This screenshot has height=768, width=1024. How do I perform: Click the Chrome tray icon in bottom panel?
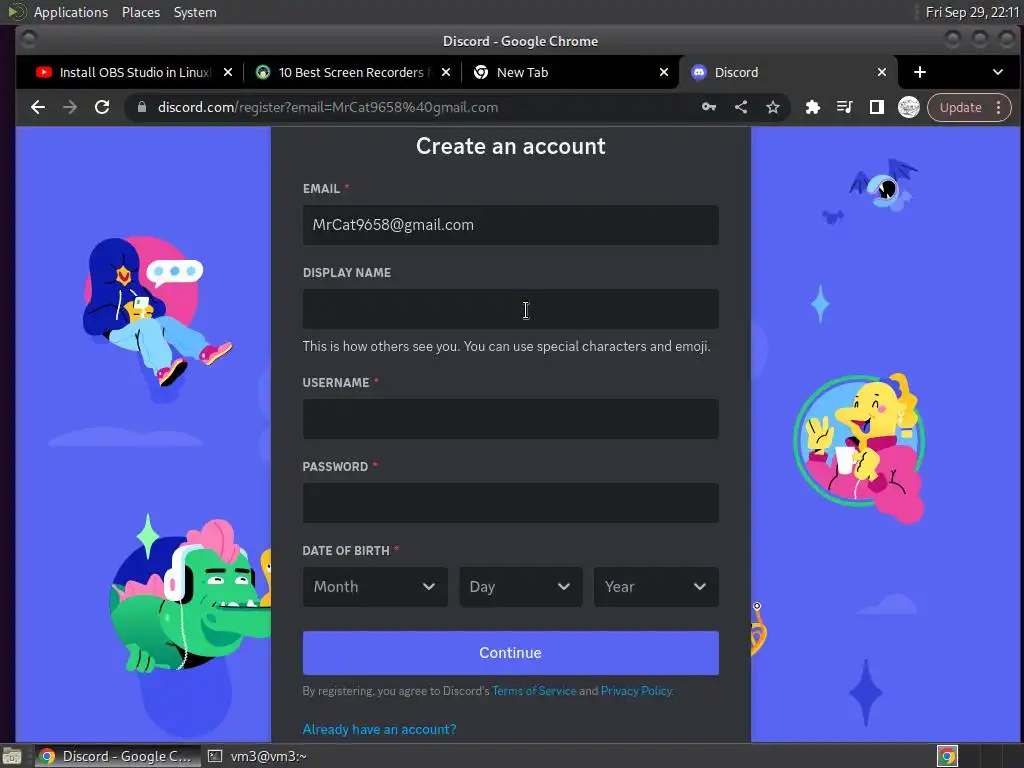[947, 756]
